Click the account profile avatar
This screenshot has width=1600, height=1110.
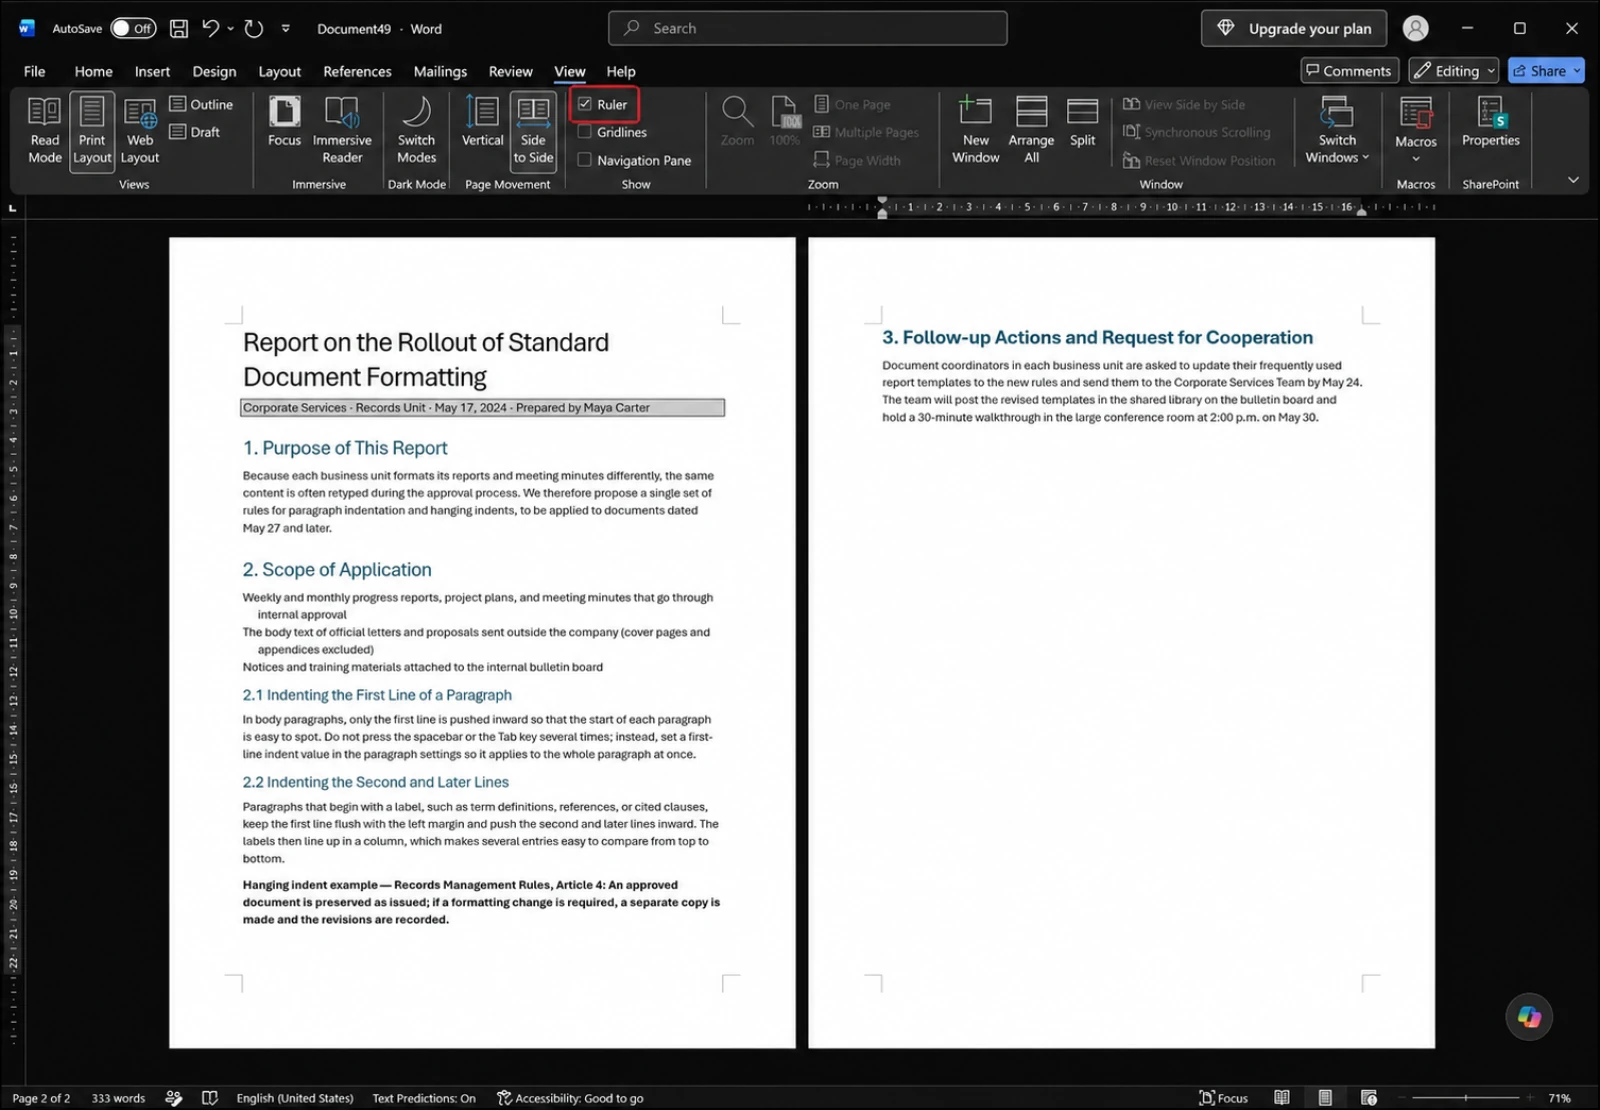pos(1415,29)
